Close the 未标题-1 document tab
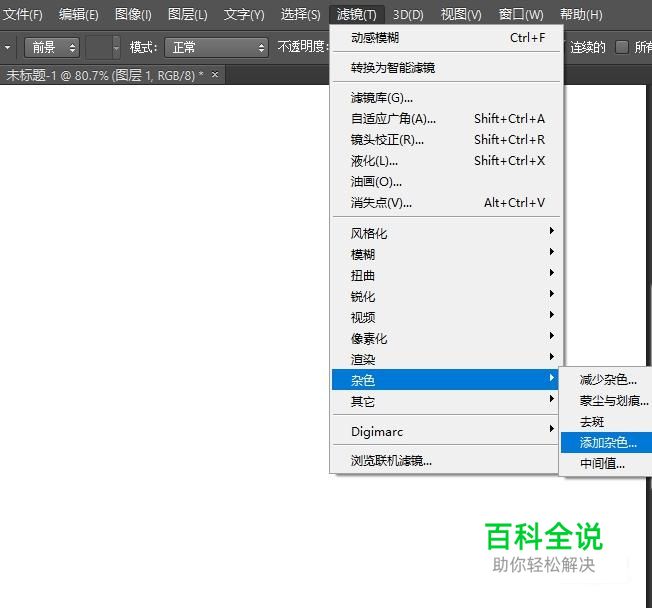 [x=215, y=74]
